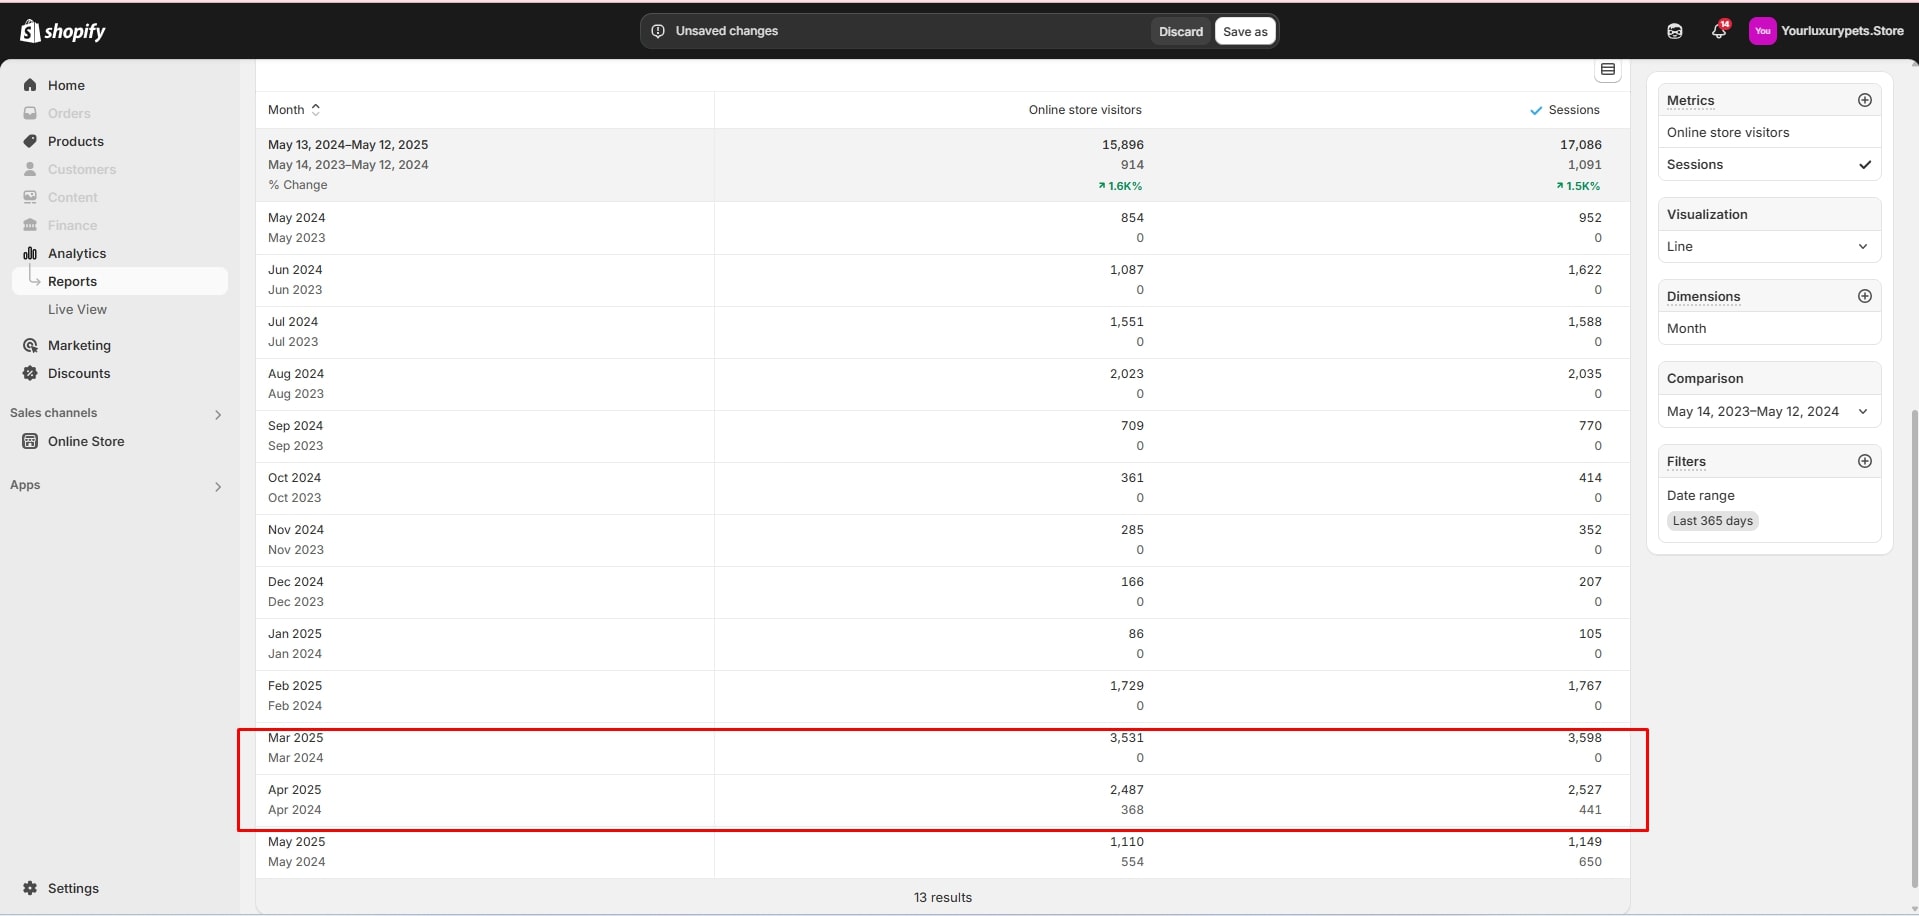Click the Last 365 days filter chip
The height and width of the screenshot is (916, 1919).
tap(1712, 521)
